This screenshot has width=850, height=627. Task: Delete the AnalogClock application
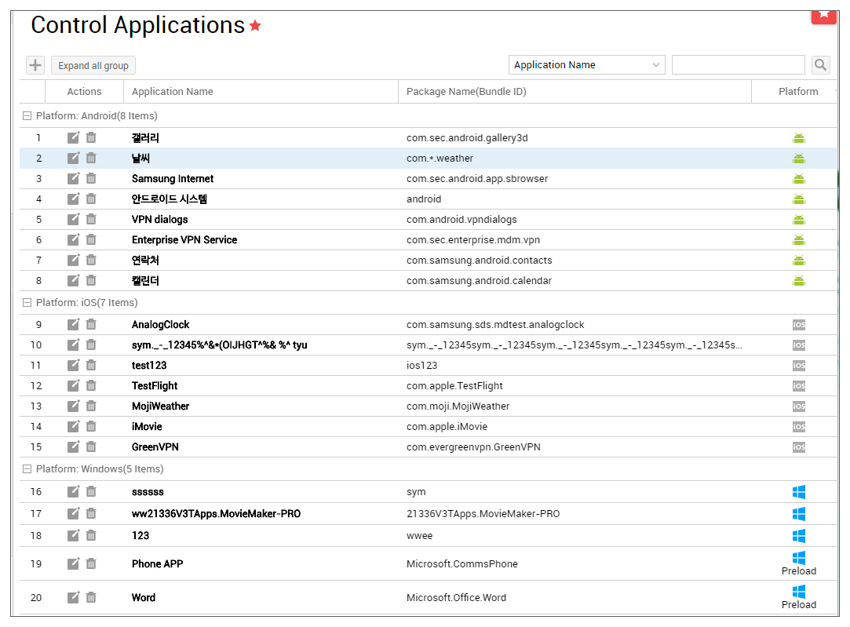click(91, 324)
